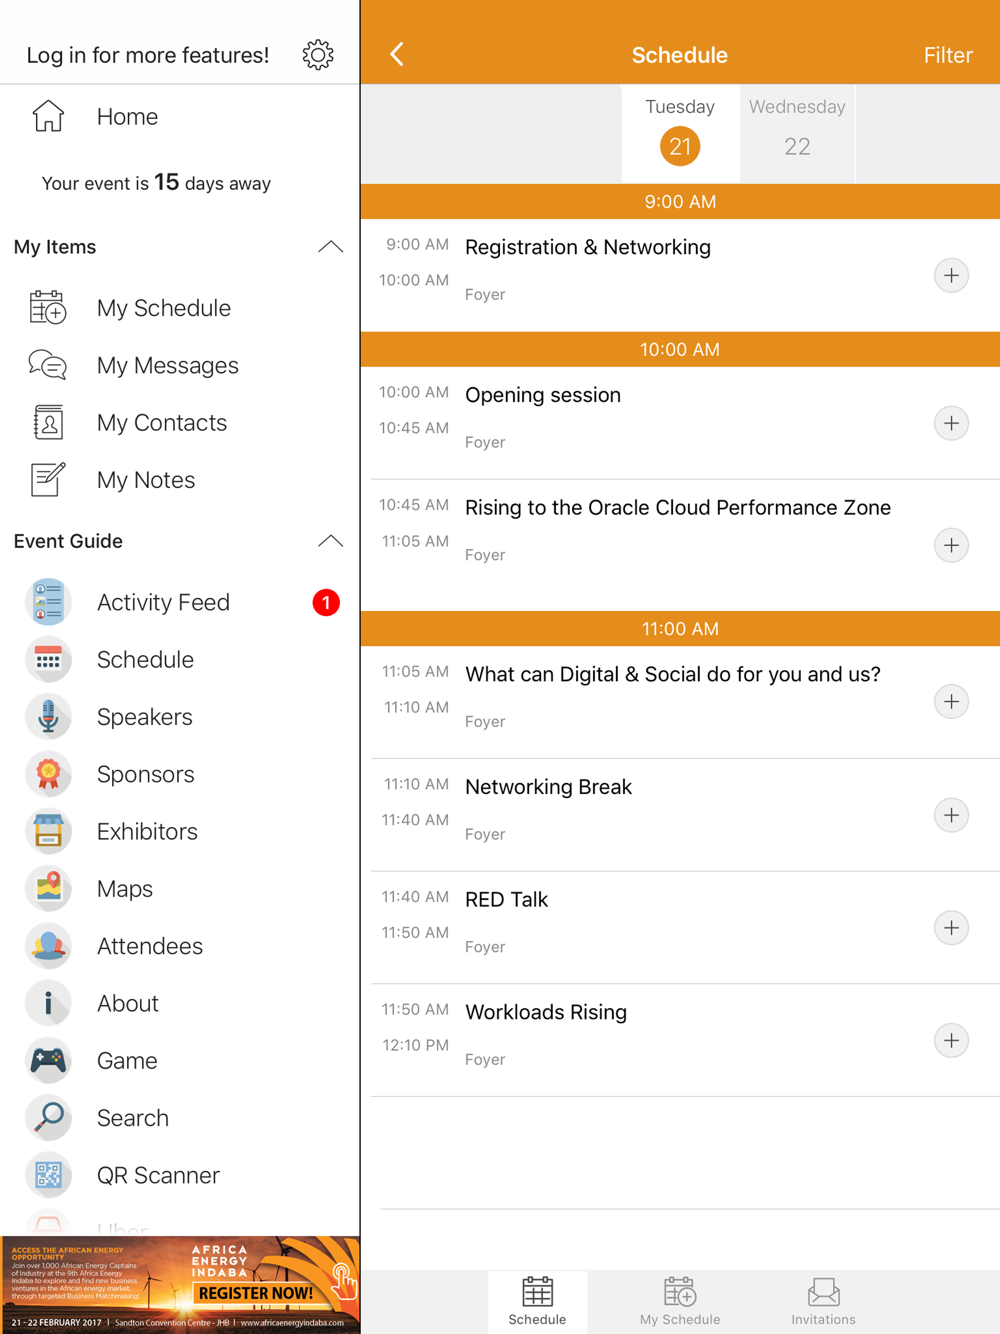Add RED Talk to my schedule
This screenshot has width=1000, height=1334.
pos(951,928)
